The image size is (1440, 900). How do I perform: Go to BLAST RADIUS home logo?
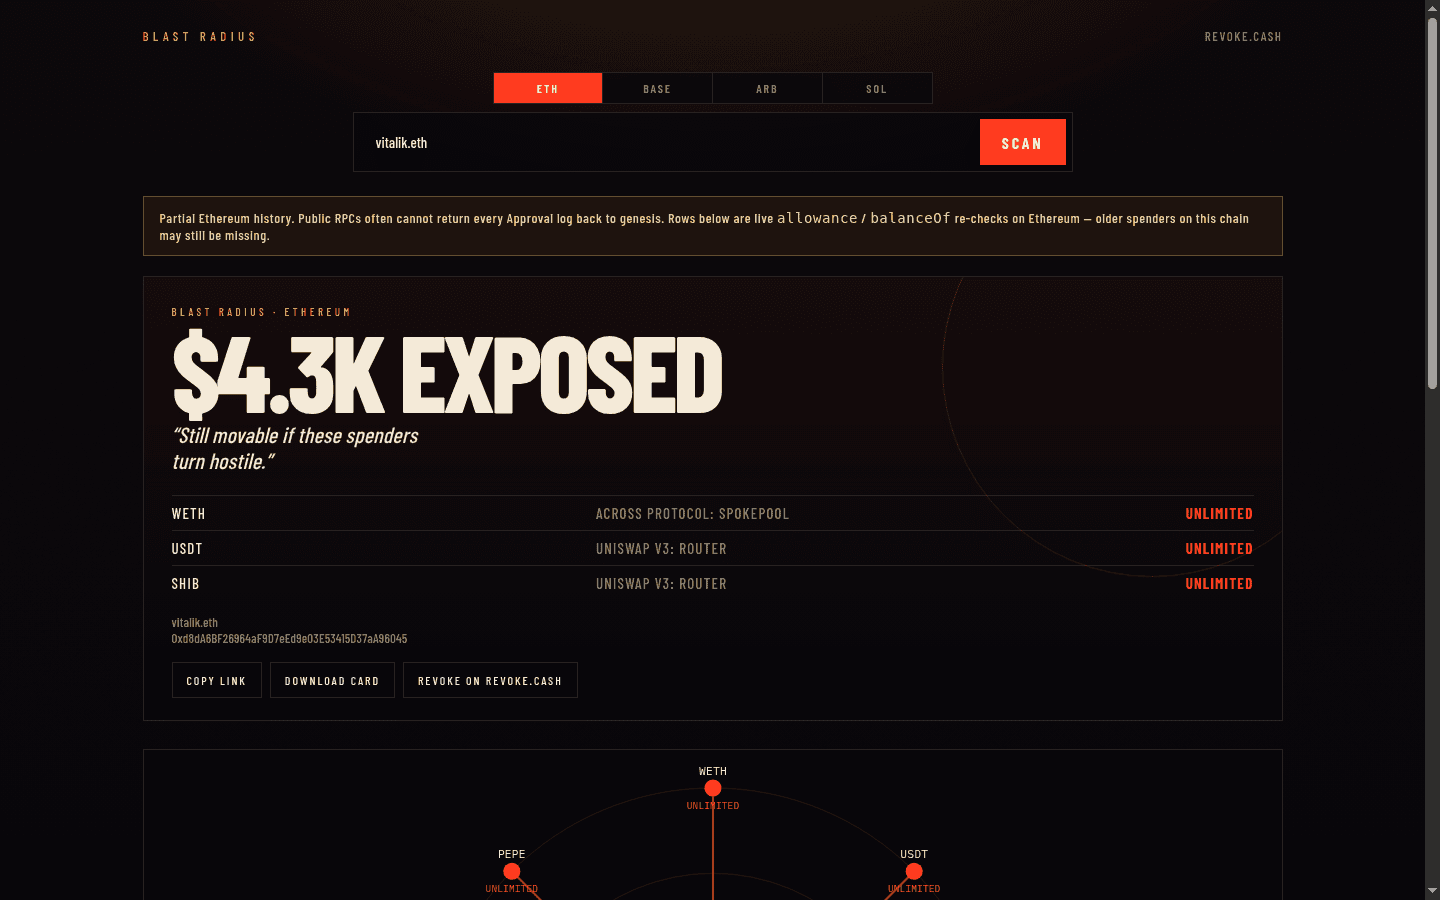[x=199, y=37]
